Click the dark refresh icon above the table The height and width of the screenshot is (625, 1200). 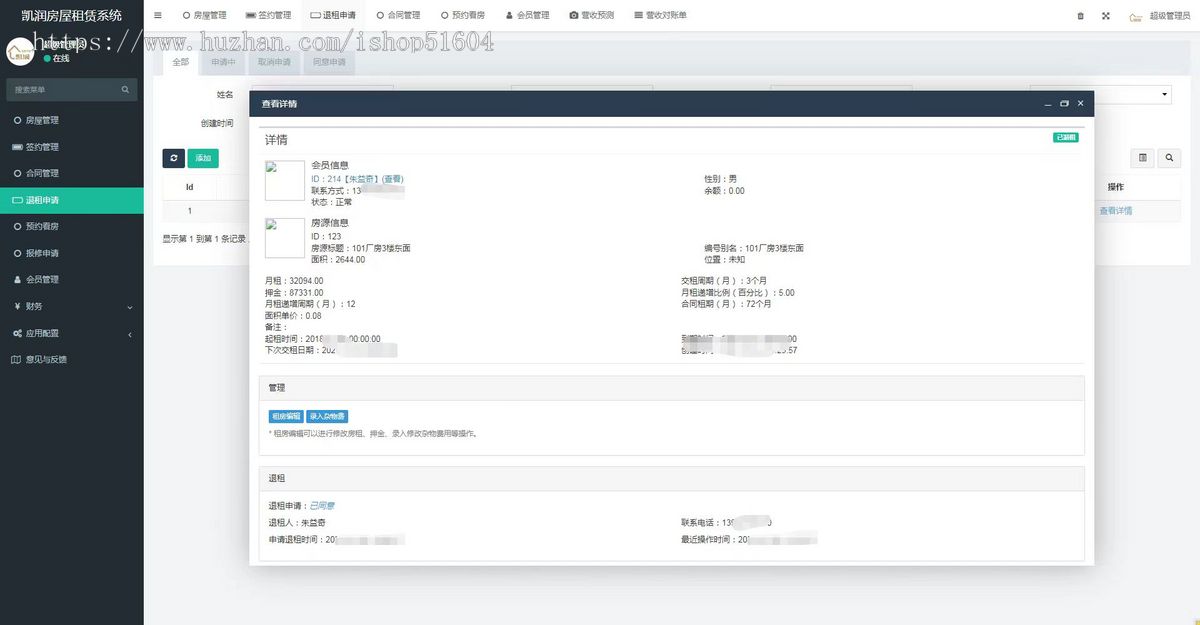(173, 158)
